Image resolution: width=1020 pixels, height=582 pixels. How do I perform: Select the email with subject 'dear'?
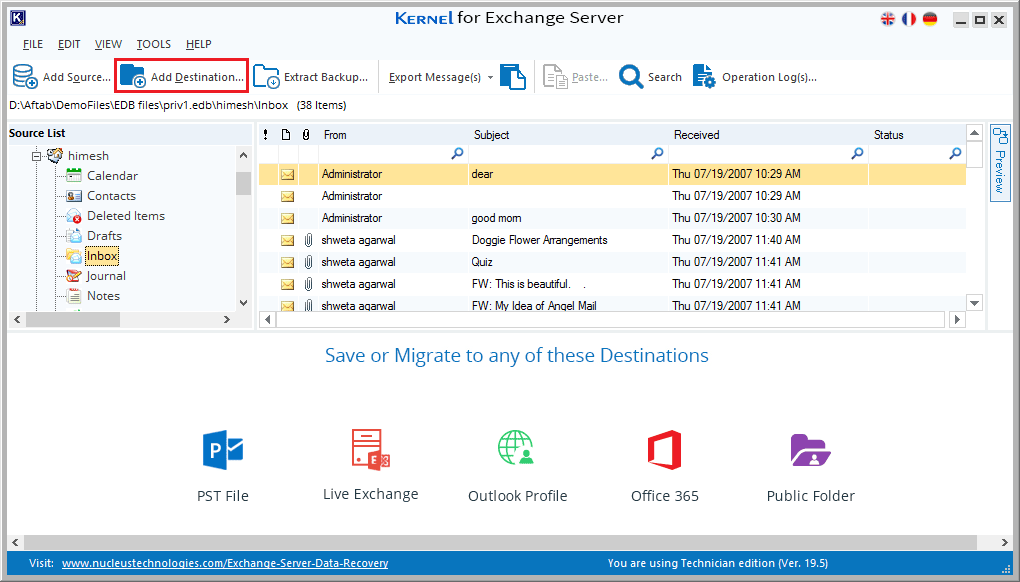tap(611, 174)
